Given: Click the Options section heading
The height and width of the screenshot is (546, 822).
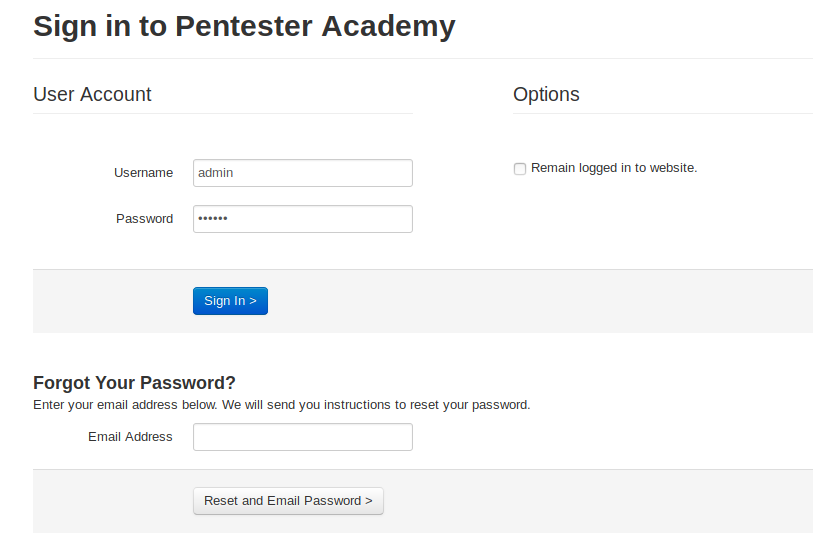Looking at the screenshot, I should tap(546, 94).
